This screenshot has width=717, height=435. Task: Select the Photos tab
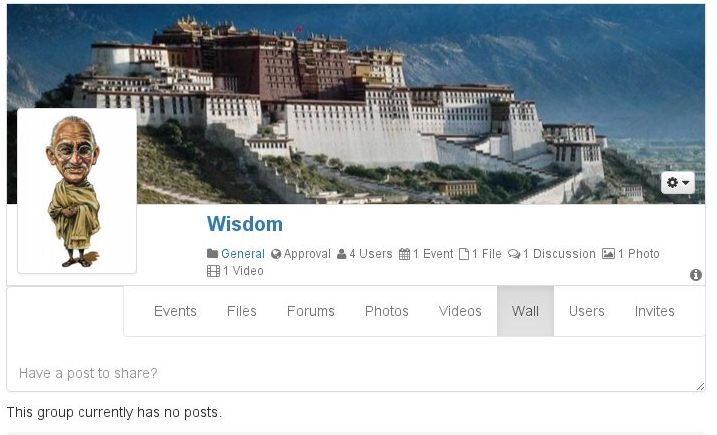(386, 311)
